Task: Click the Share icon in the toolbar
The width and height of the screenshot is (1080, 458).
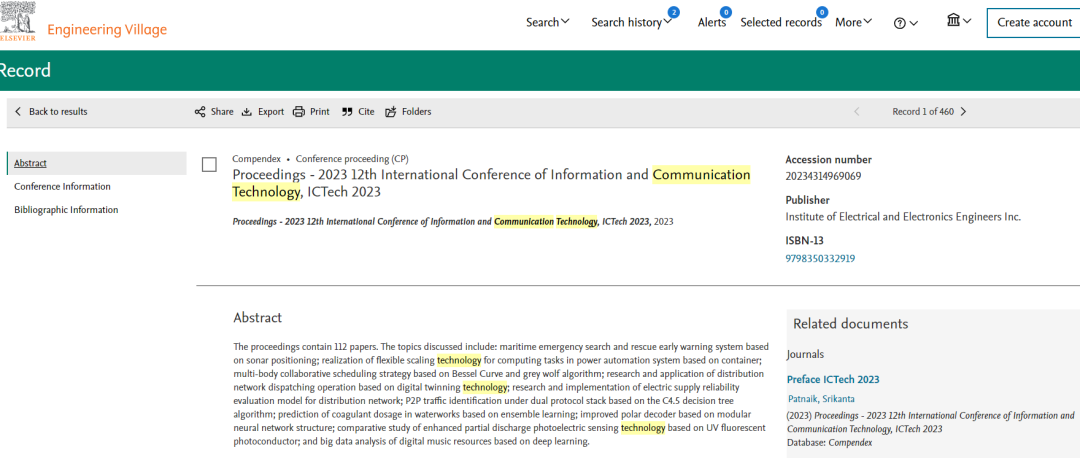Action: click(200, 112)
